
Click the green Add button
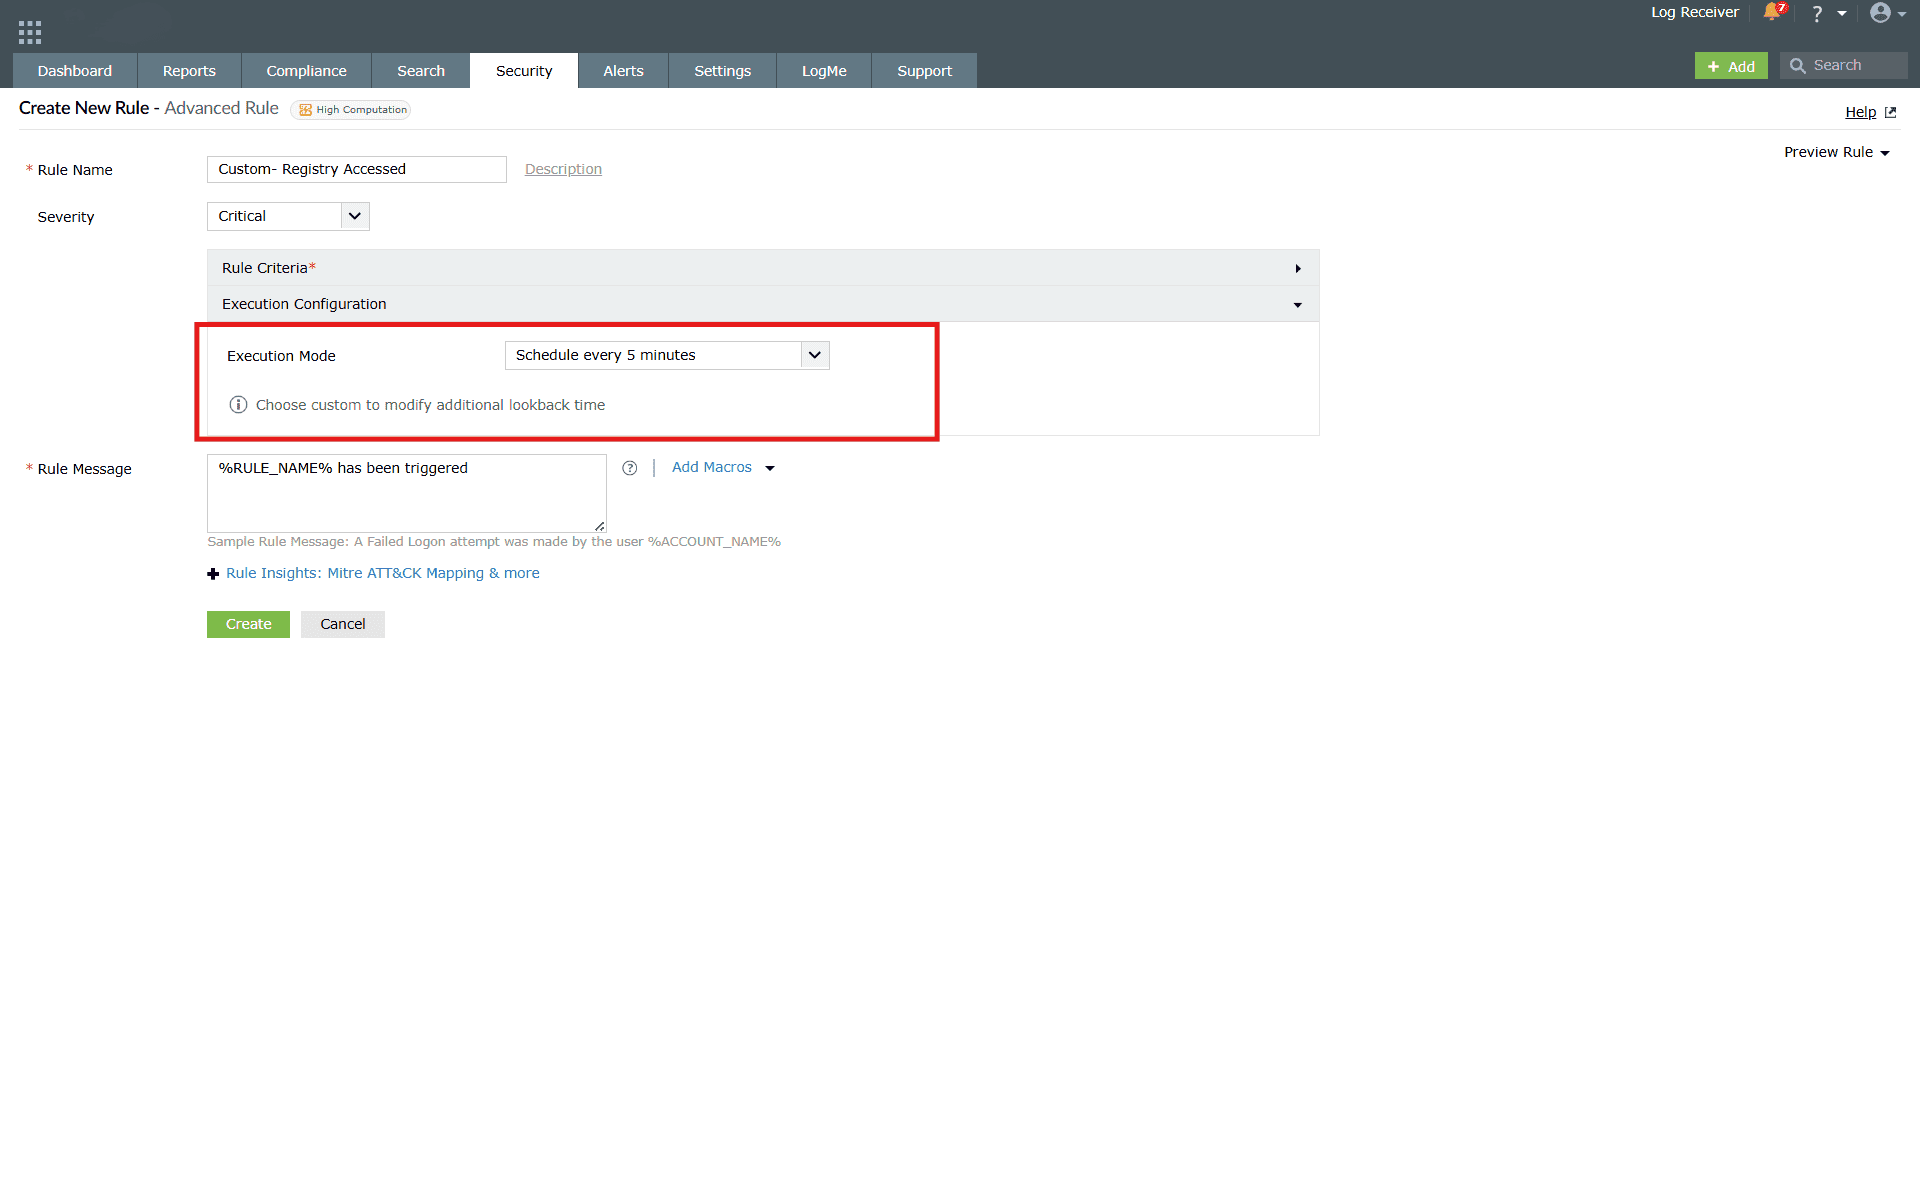tap(1731, 66)
